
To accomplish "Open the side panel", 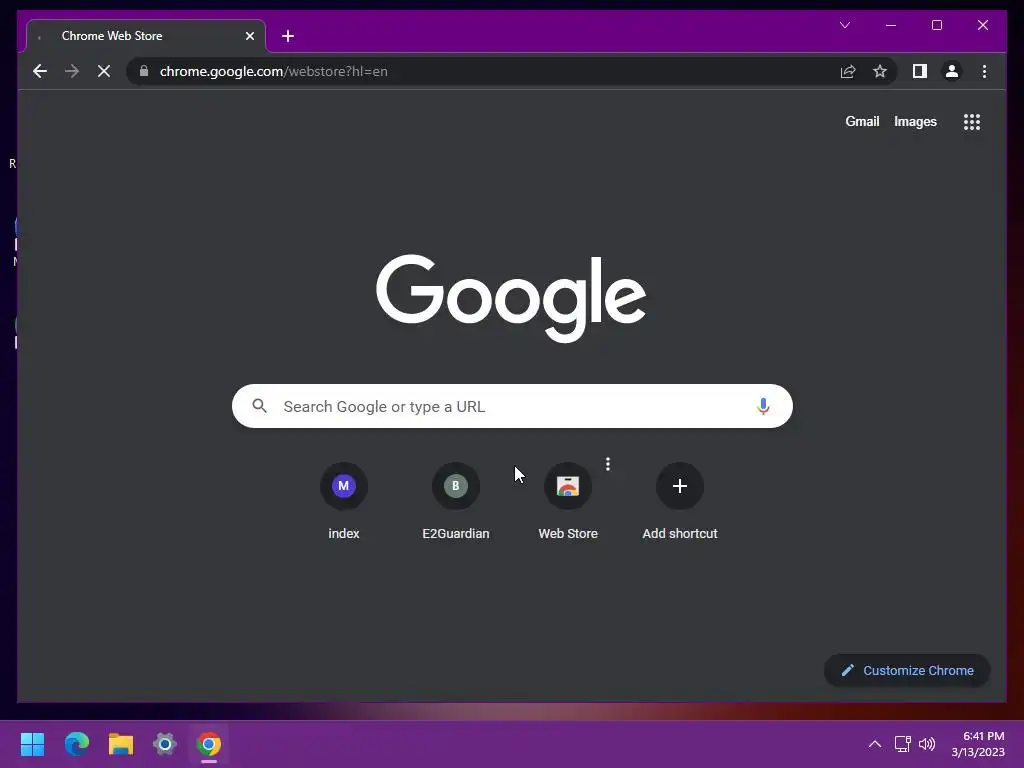I will pos(920,71).
